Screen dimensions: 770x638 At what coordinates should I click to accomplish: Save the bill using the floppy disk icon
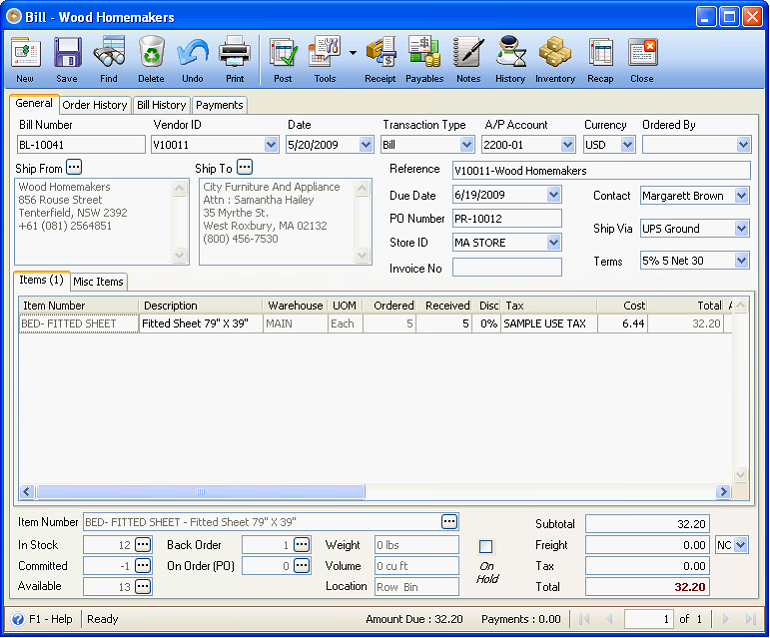click(67, 59)
